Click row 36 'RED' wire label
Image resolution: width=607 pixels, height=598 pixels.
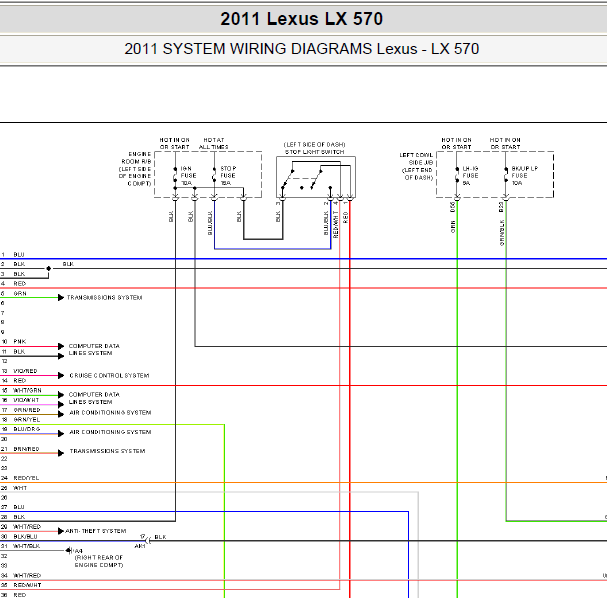point(19,595)
